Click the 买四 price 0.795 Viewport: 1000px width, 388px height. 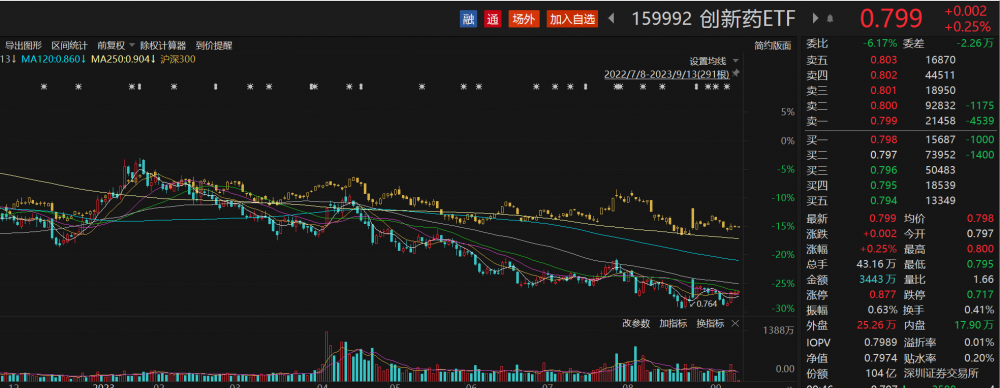pyautogui.click(x=885, y=186)
